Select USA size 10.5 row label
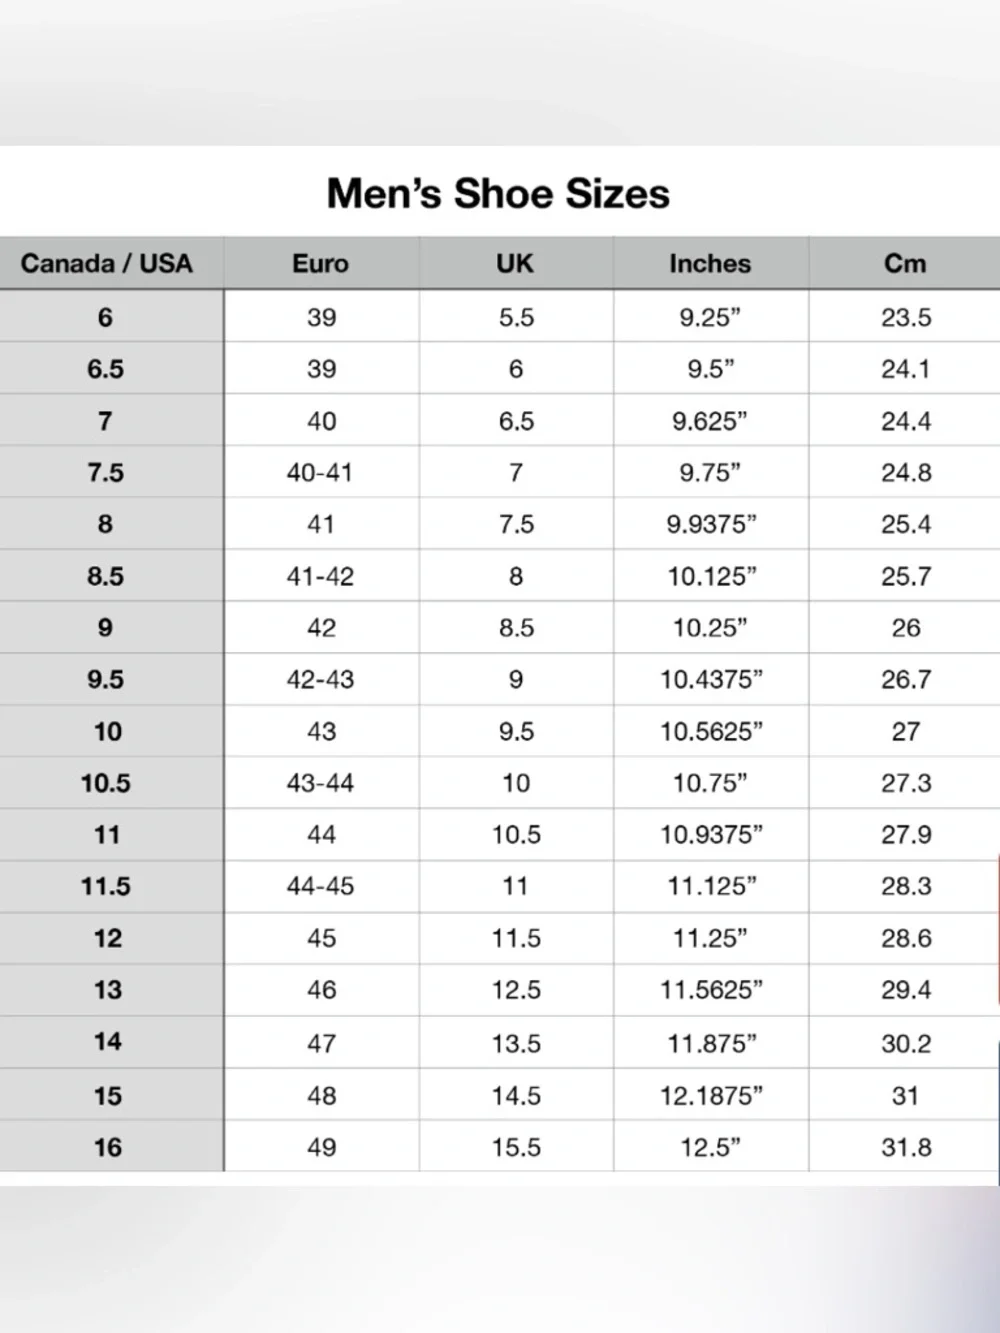The width and height of the screenshot is (1000, 1333). (x=106, y=783)
